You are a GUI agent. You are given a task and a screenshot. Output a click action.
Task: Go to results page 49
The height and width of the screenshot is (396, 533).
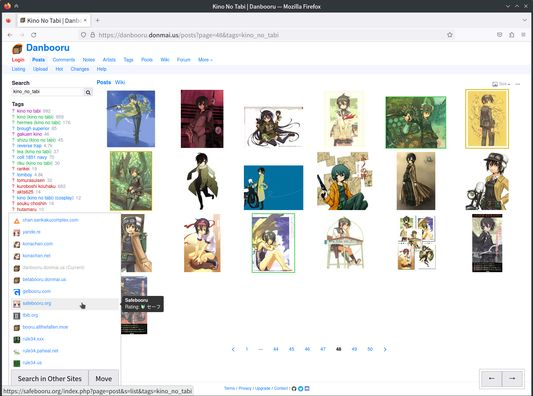pyautogui.click(x=354, y=349)
